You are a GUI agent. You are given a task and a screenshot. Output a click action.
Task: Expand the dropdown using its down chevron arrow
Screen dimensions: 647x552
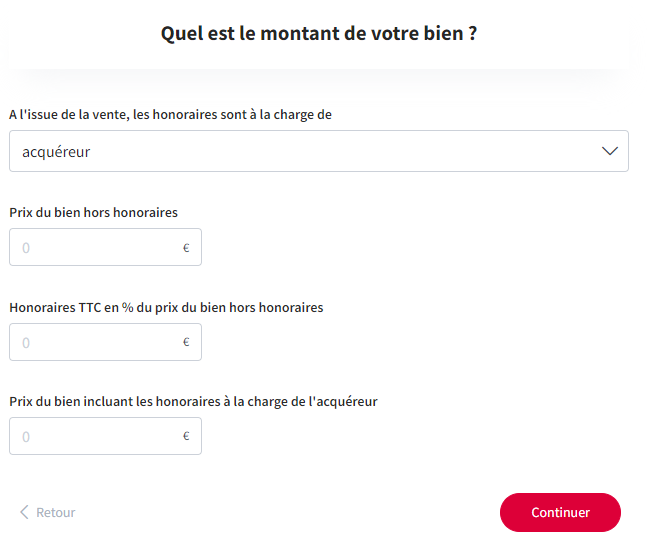click(609, 151)
